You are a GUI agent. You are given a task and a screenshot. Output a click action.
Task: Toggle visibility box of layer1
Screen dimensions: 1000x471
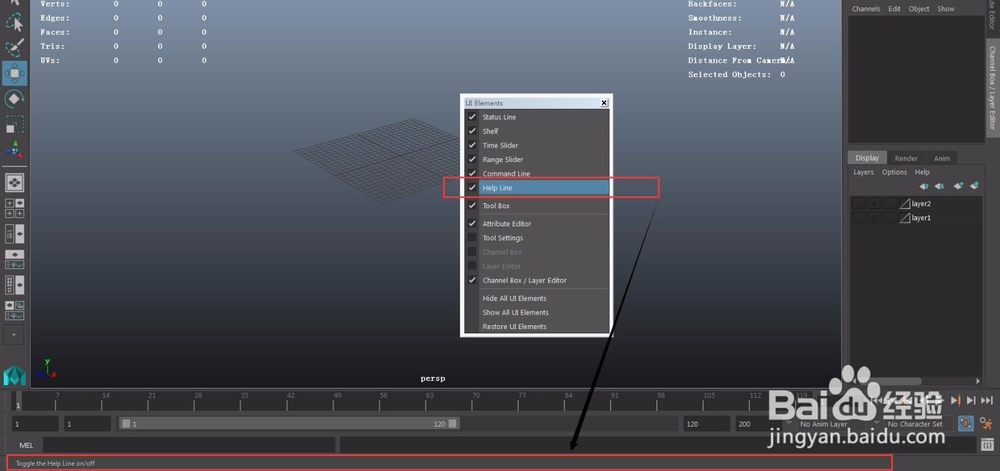[860, 218]
